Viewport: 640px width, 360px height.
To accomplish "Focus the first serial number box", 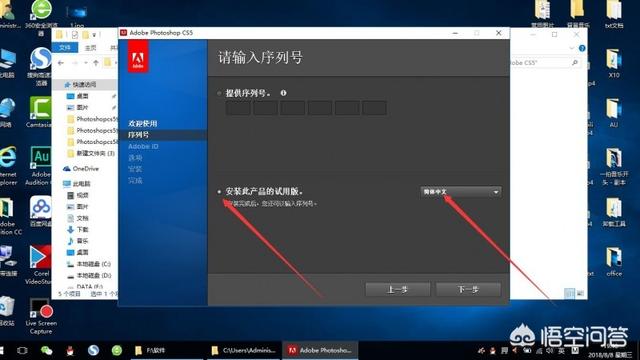I will point(238,108).
